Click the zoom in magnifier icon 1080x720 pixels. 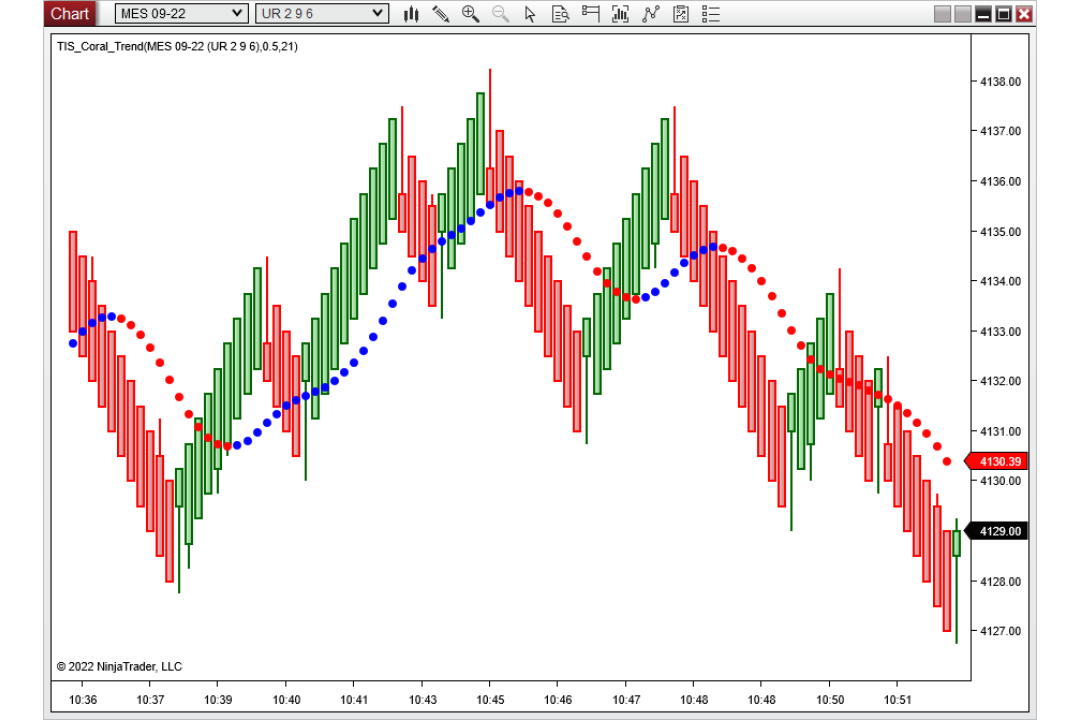(x=470, y=14)
